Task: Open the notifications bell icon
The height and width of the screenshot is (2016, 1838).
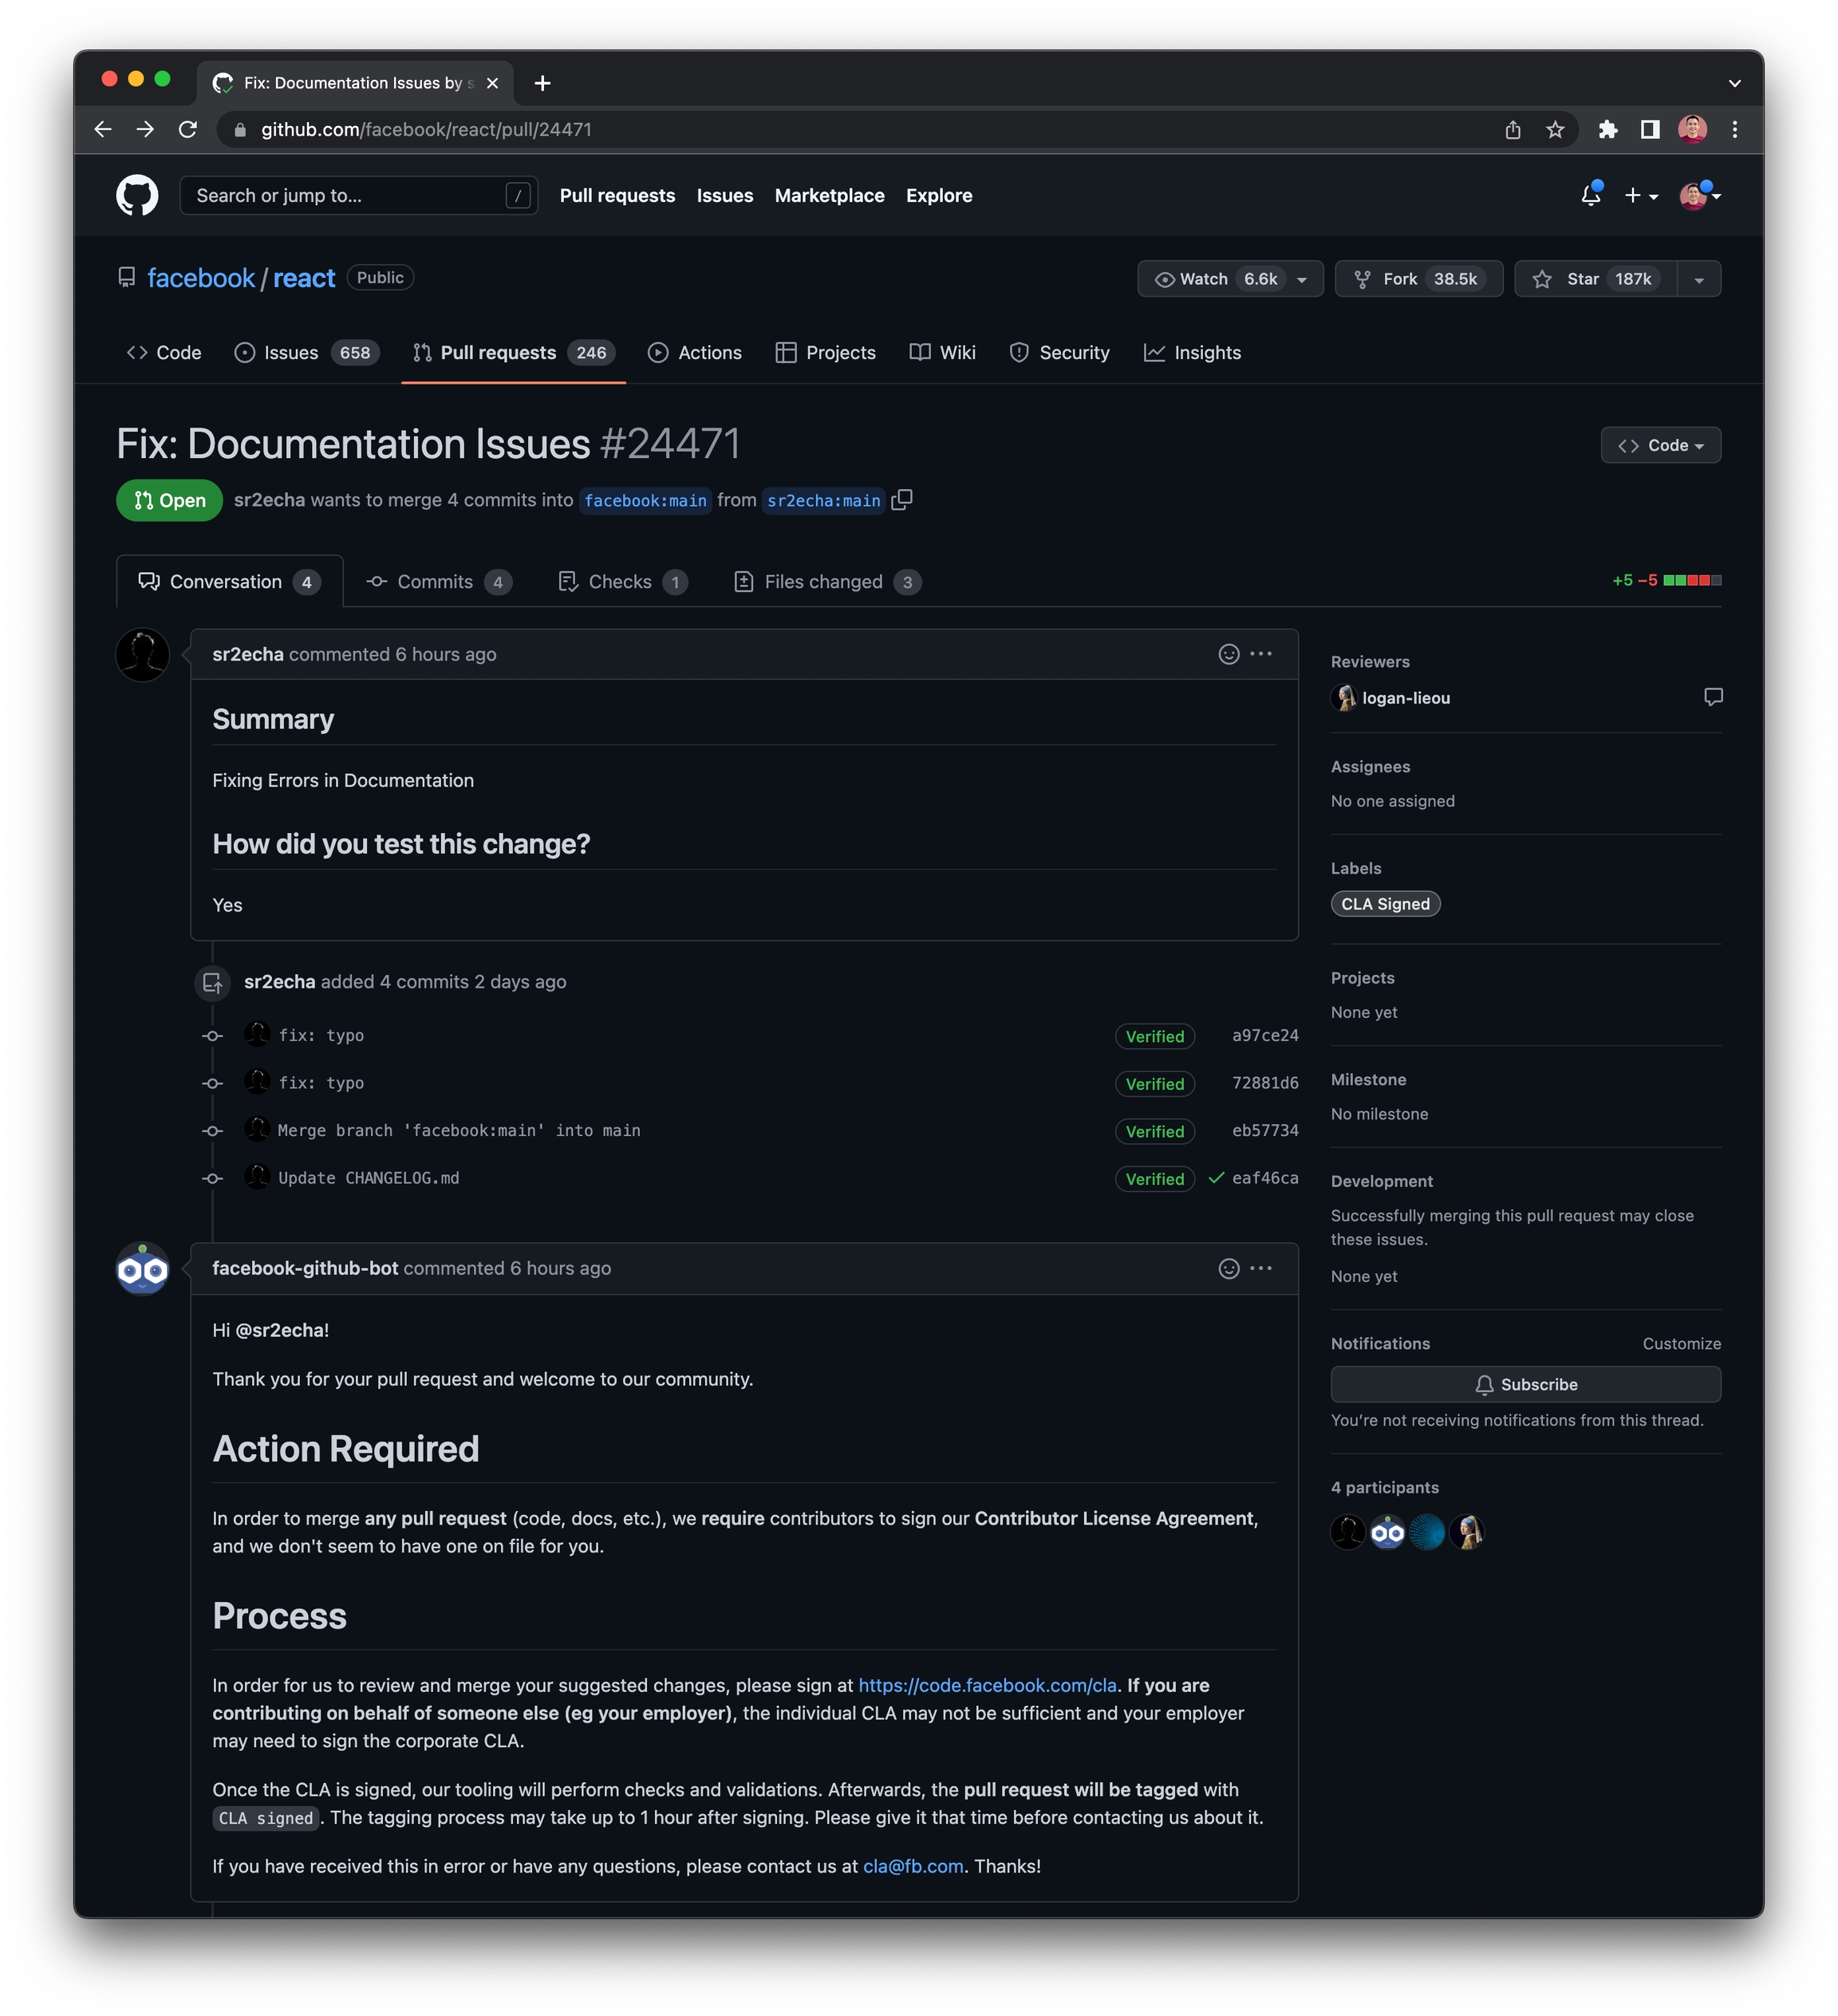Action: (x=1590, y=195)
